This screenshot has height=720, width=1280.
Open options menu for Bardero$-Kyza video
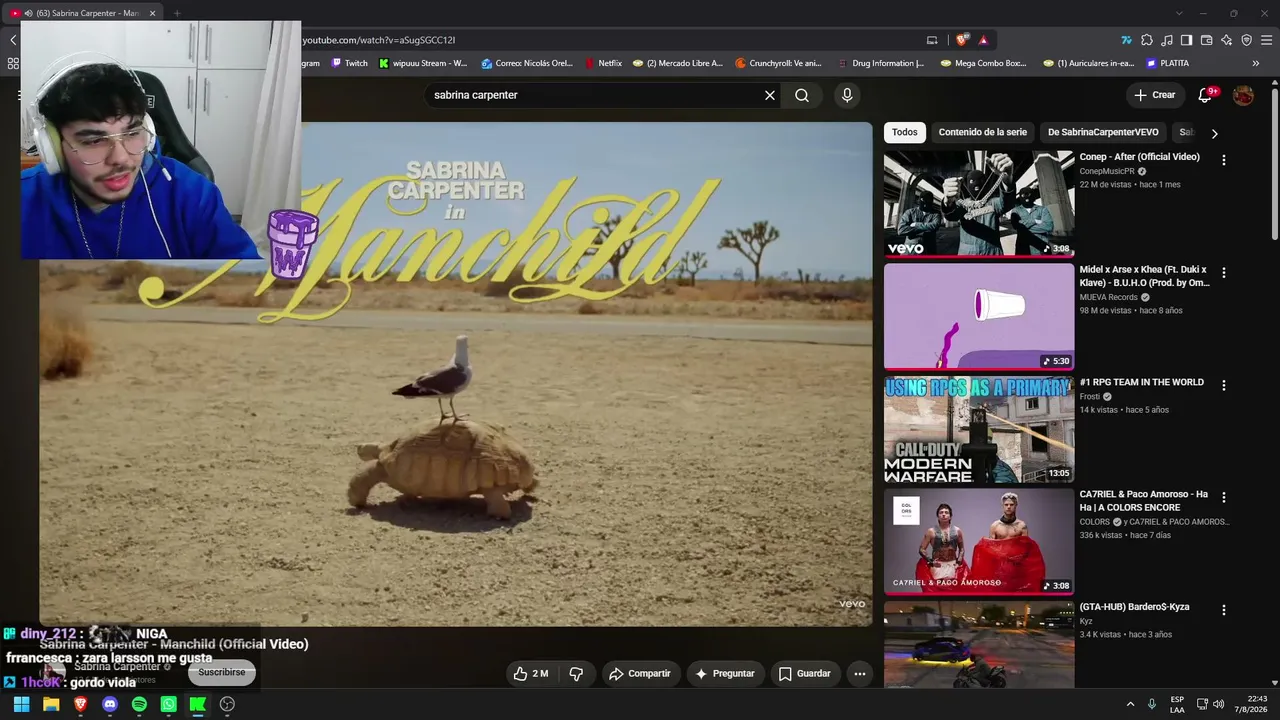pos(1223,610)
